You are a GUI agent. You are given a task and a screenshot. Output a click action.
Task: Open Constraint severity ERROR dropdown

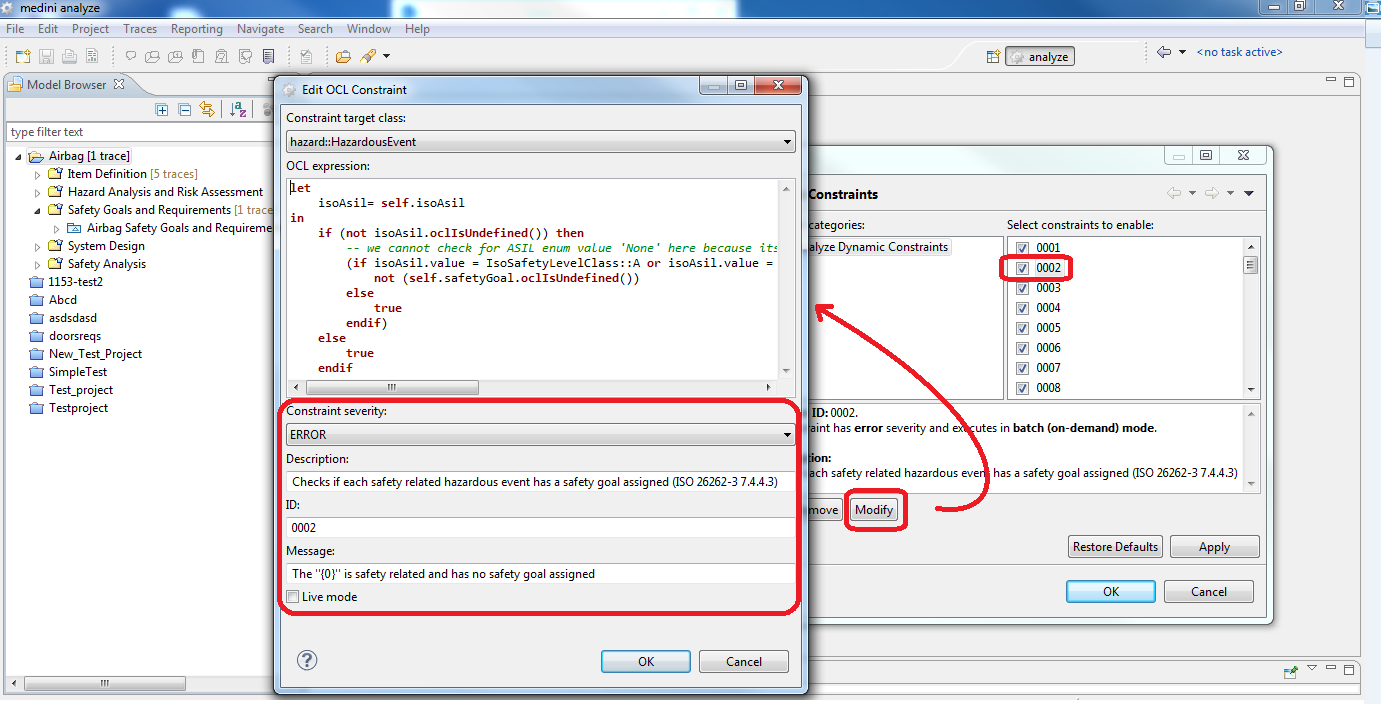(x=540, y=435)
